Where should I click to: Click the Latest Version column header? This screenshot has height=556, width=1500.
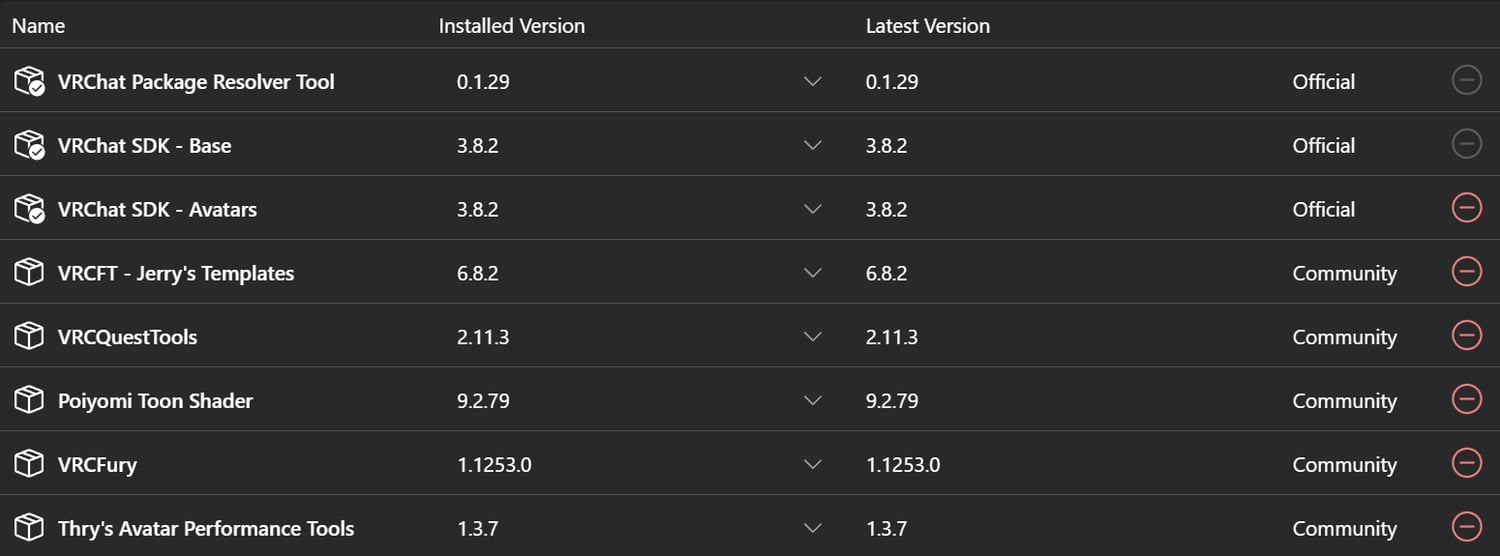(927, 26)
